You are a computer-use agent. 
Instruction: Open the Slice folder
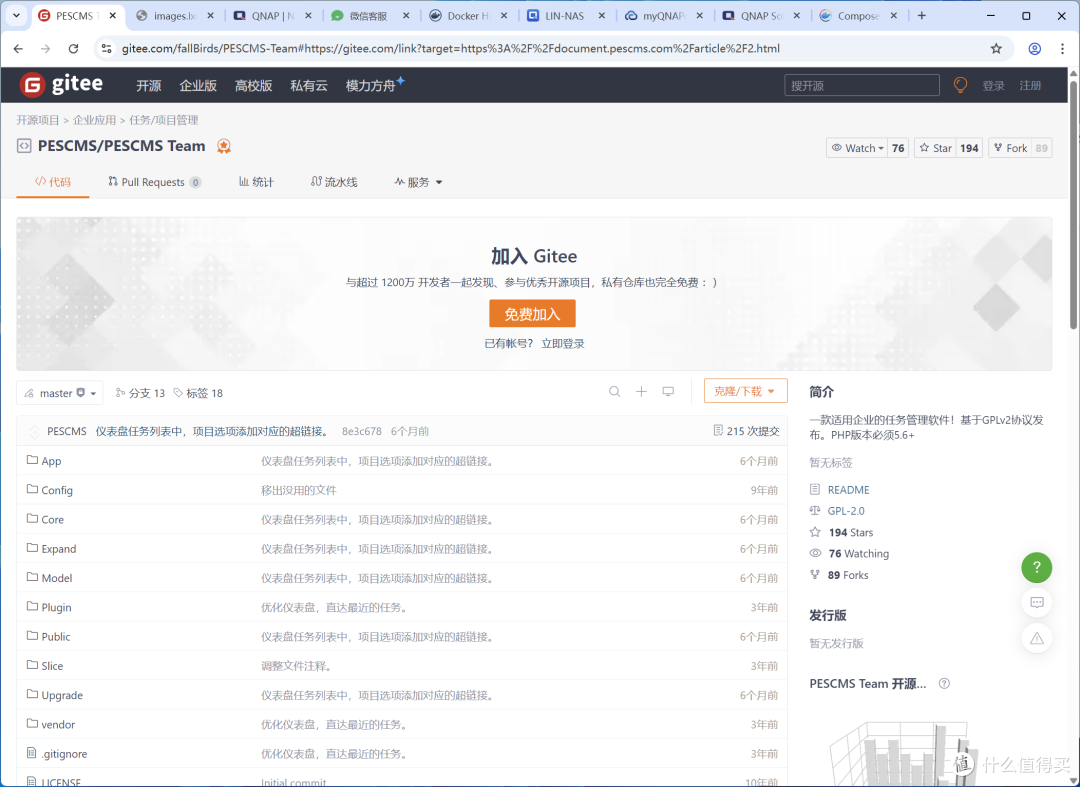tap(52, 666)
